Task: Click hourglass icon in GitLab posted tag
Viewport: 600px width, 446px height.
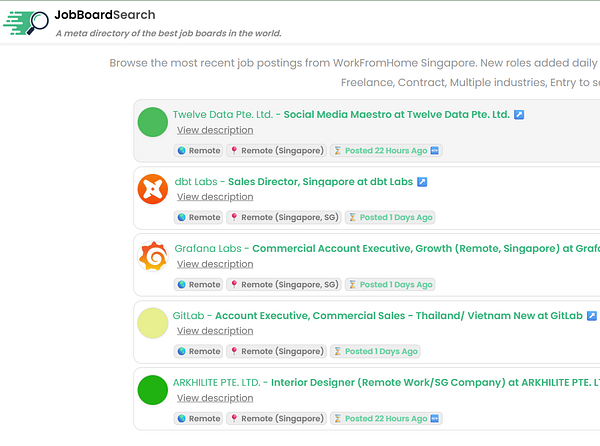Action: coord(338,351)
